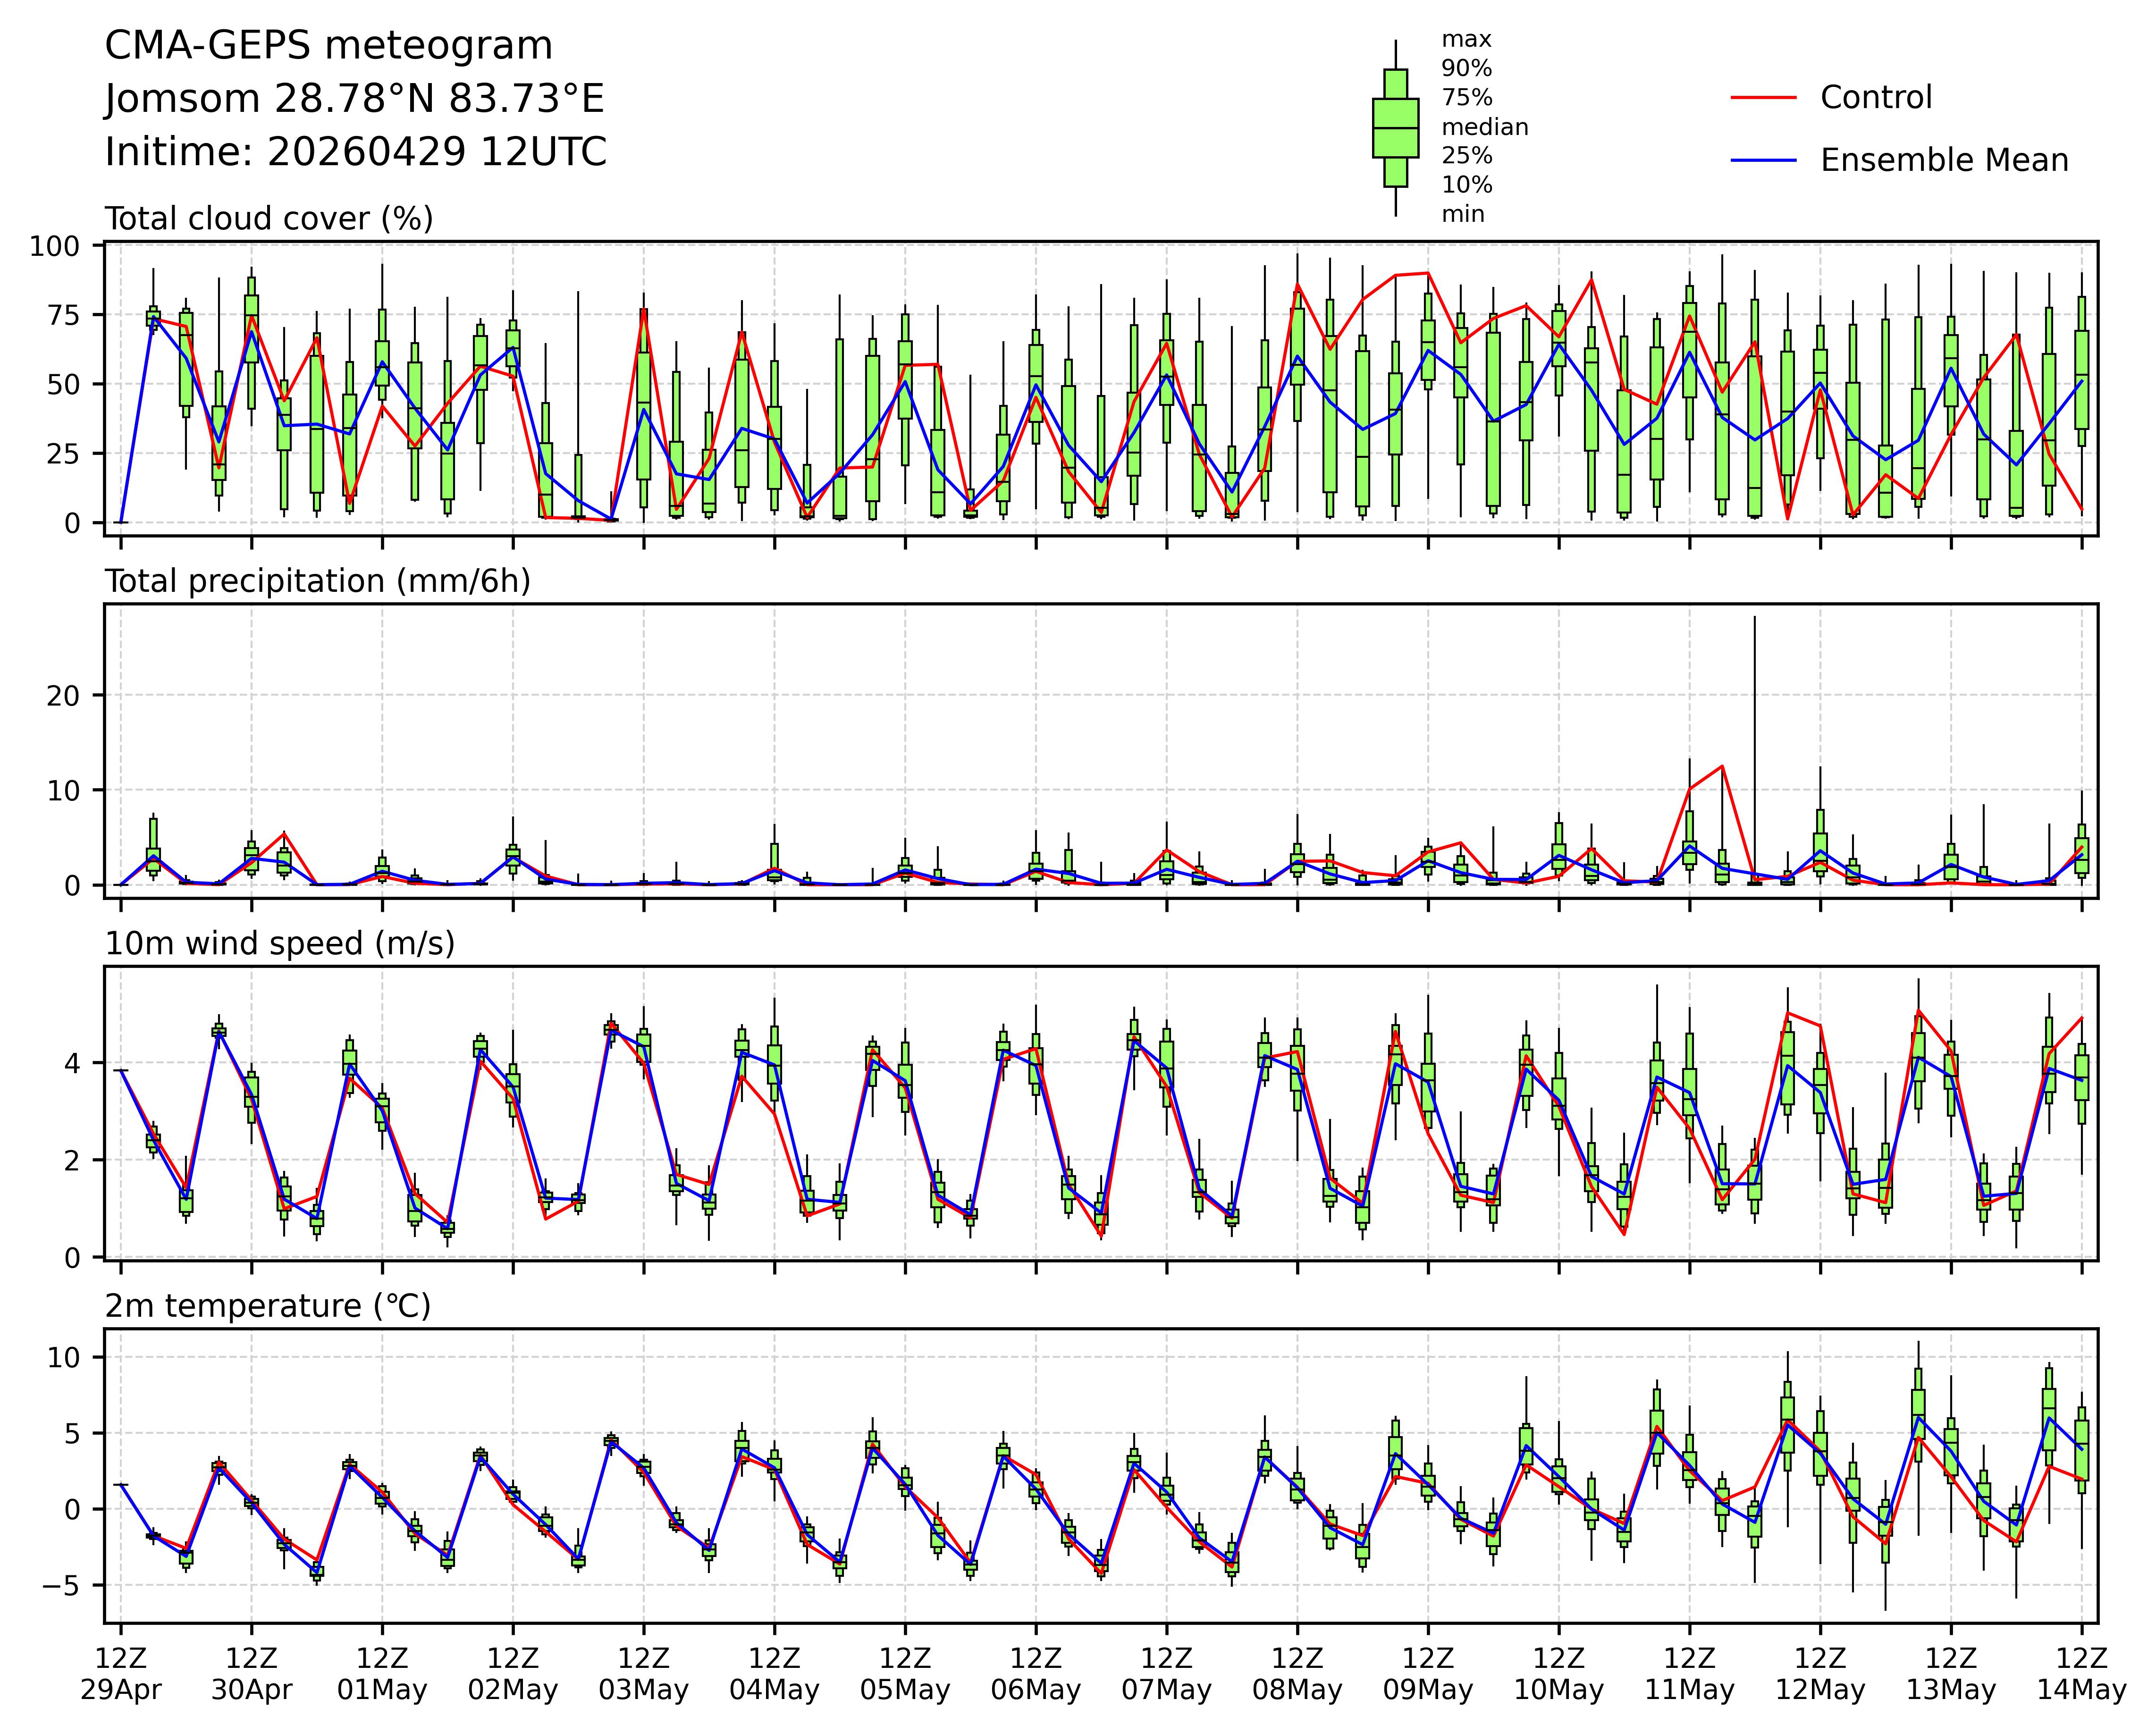Click the Total precipitation panel title

317,581
